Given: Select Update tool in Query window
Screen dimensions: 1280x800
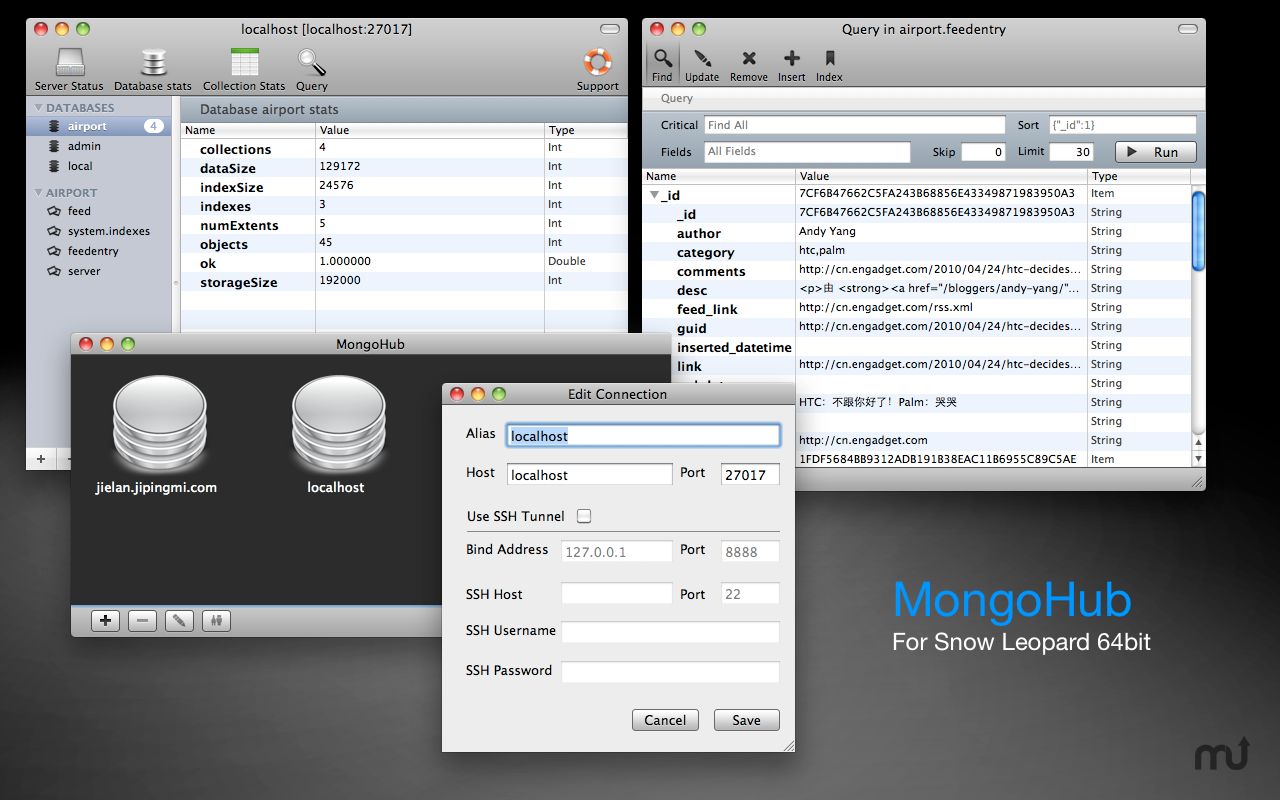Looking at the screenshot, I should pos(702,64).
